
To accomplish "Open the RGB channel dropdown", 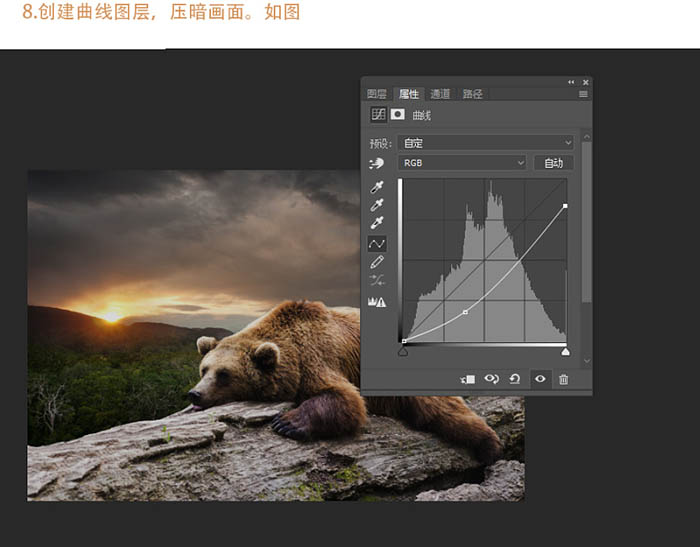I will point(462,163).
